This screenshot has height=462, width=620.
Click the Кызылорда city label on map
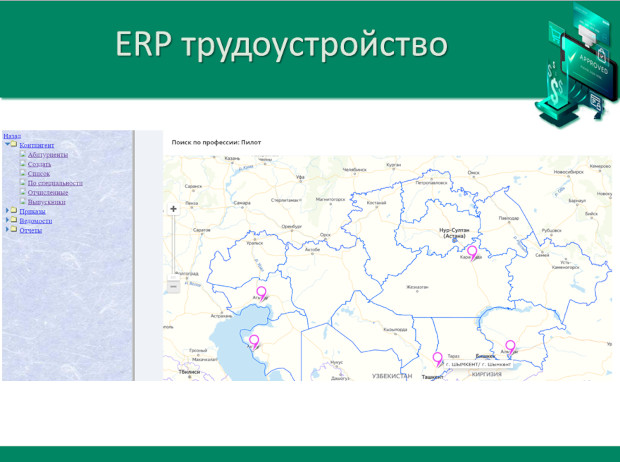click(x=395, y=329)
